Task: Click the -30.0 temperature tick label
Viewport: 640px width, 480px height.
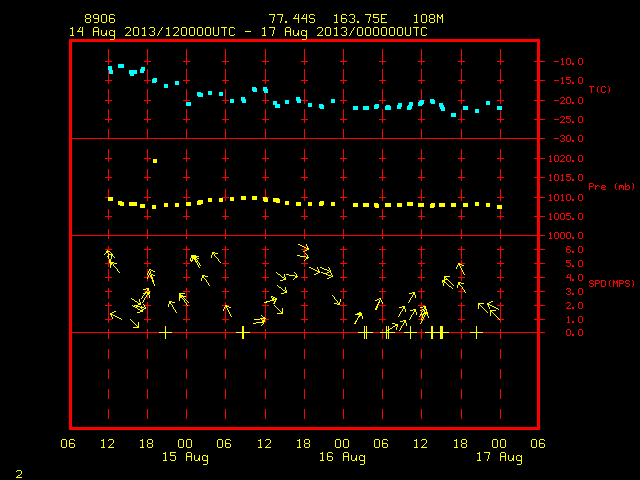Action: [569, 139]
